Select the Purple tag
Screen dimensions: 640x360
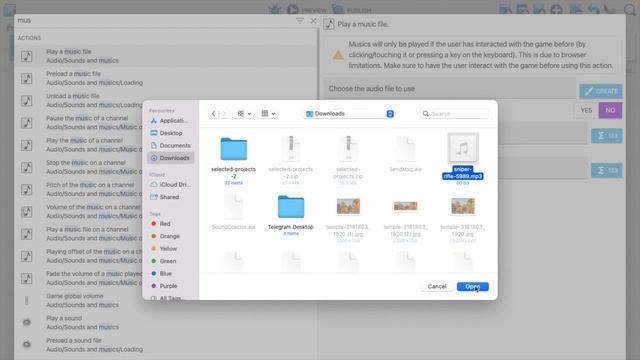pos(164,286)
